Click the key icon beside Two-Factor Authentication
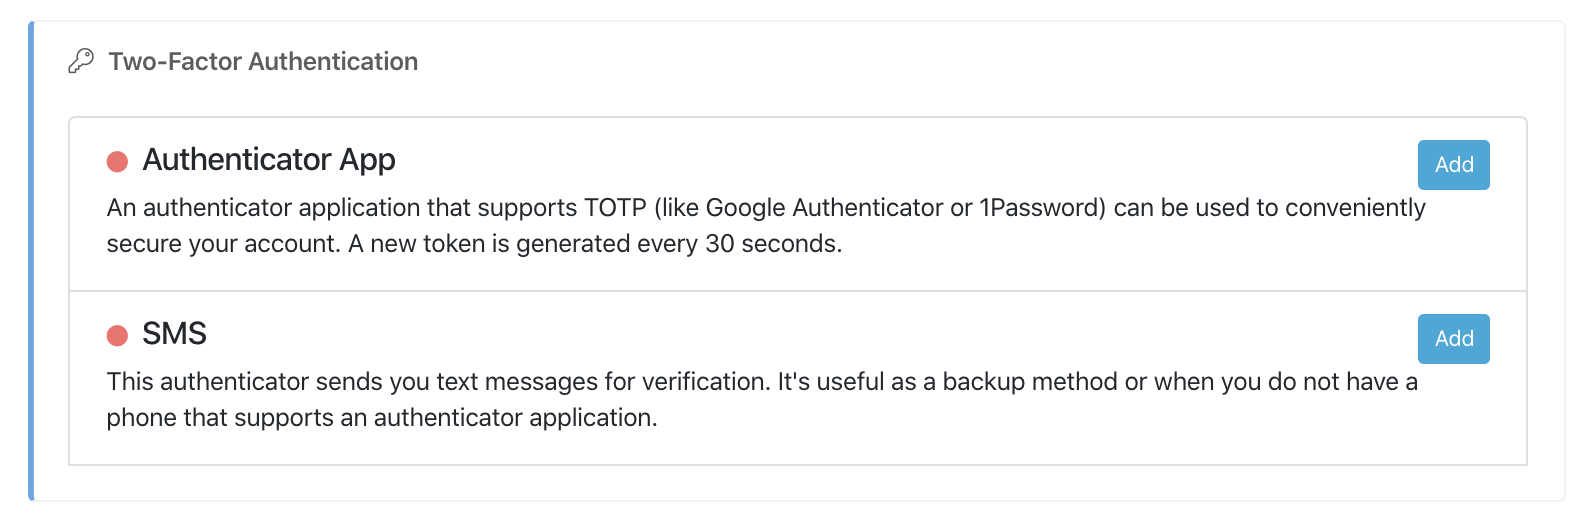 click(81, 61)
